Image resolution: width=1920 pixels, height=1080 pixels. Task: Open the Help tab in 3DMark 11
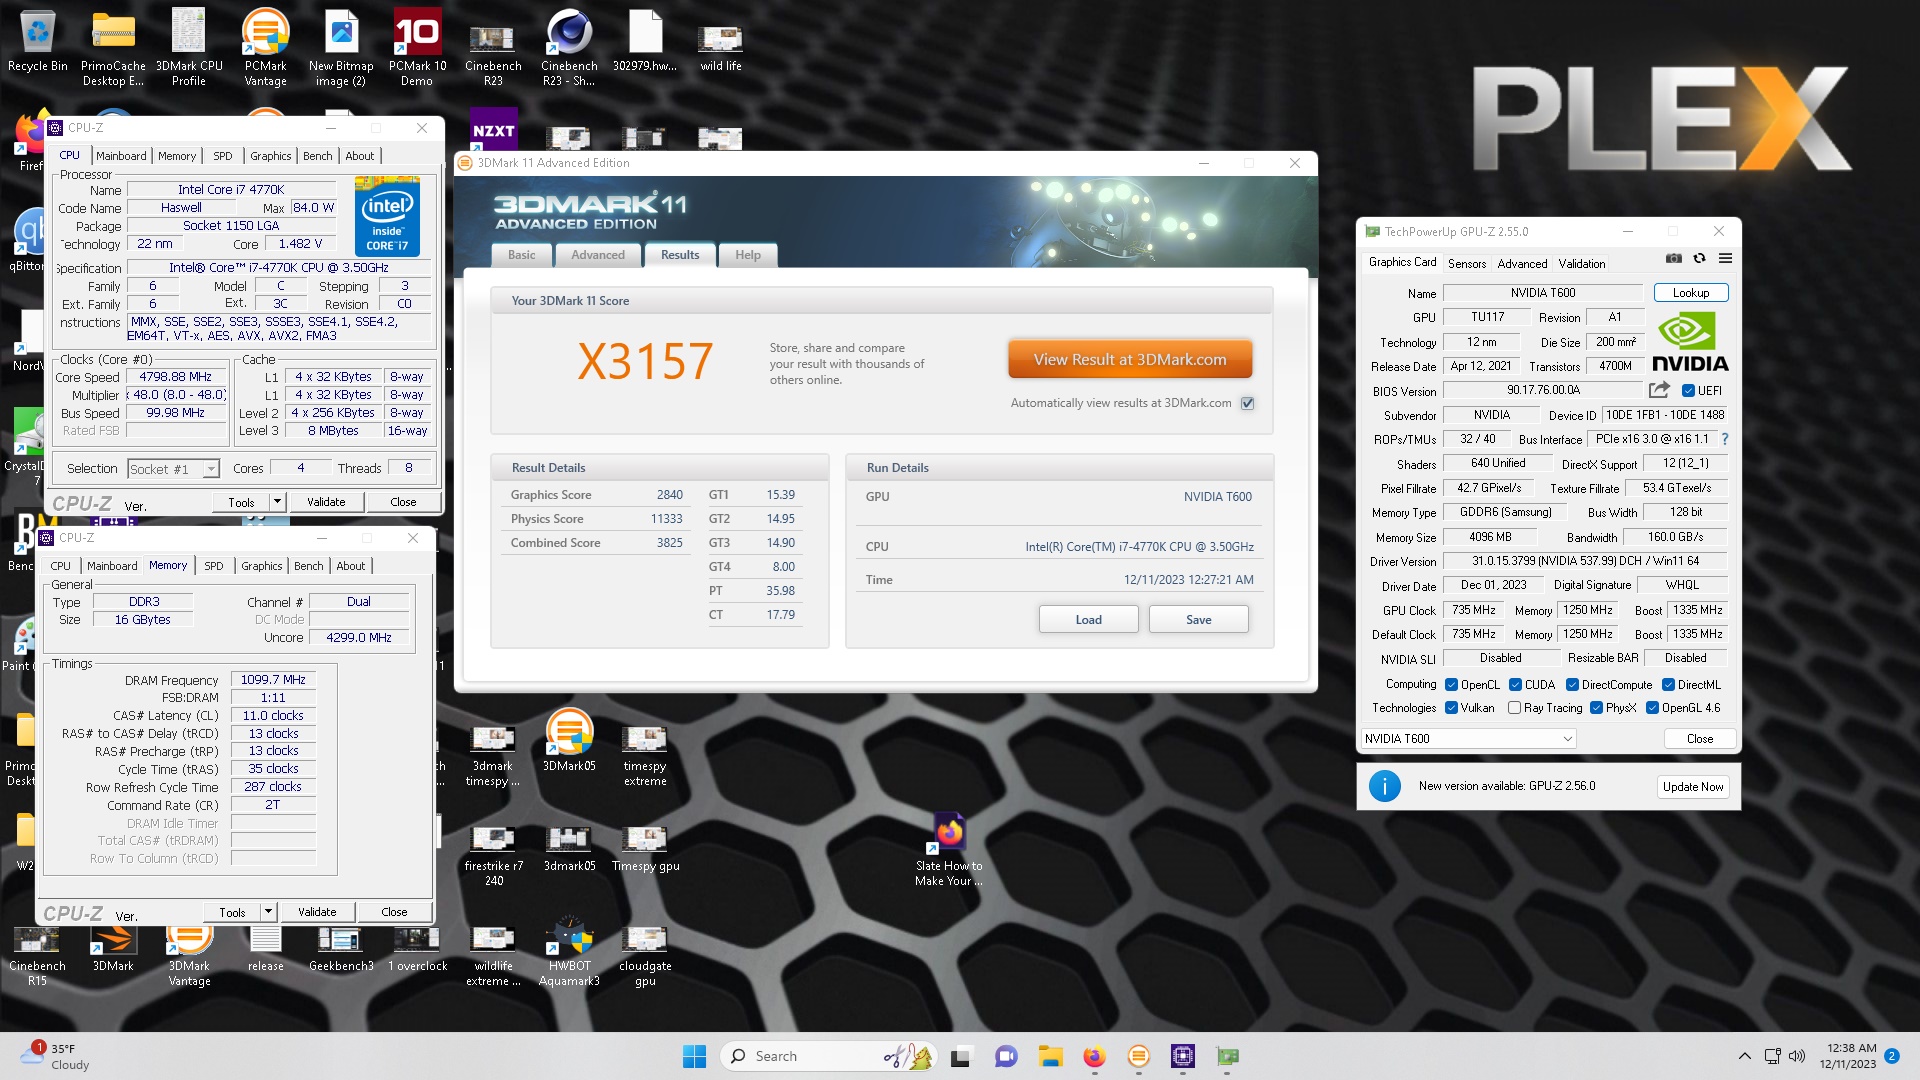pyautogui.click(x=748, y=255)
